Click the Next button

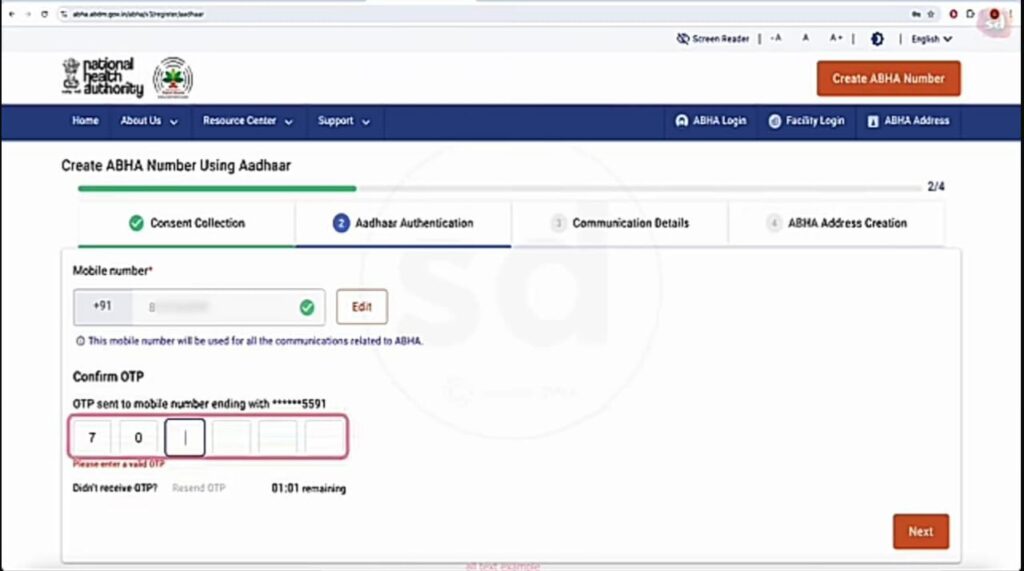click(x=921, y=532)
